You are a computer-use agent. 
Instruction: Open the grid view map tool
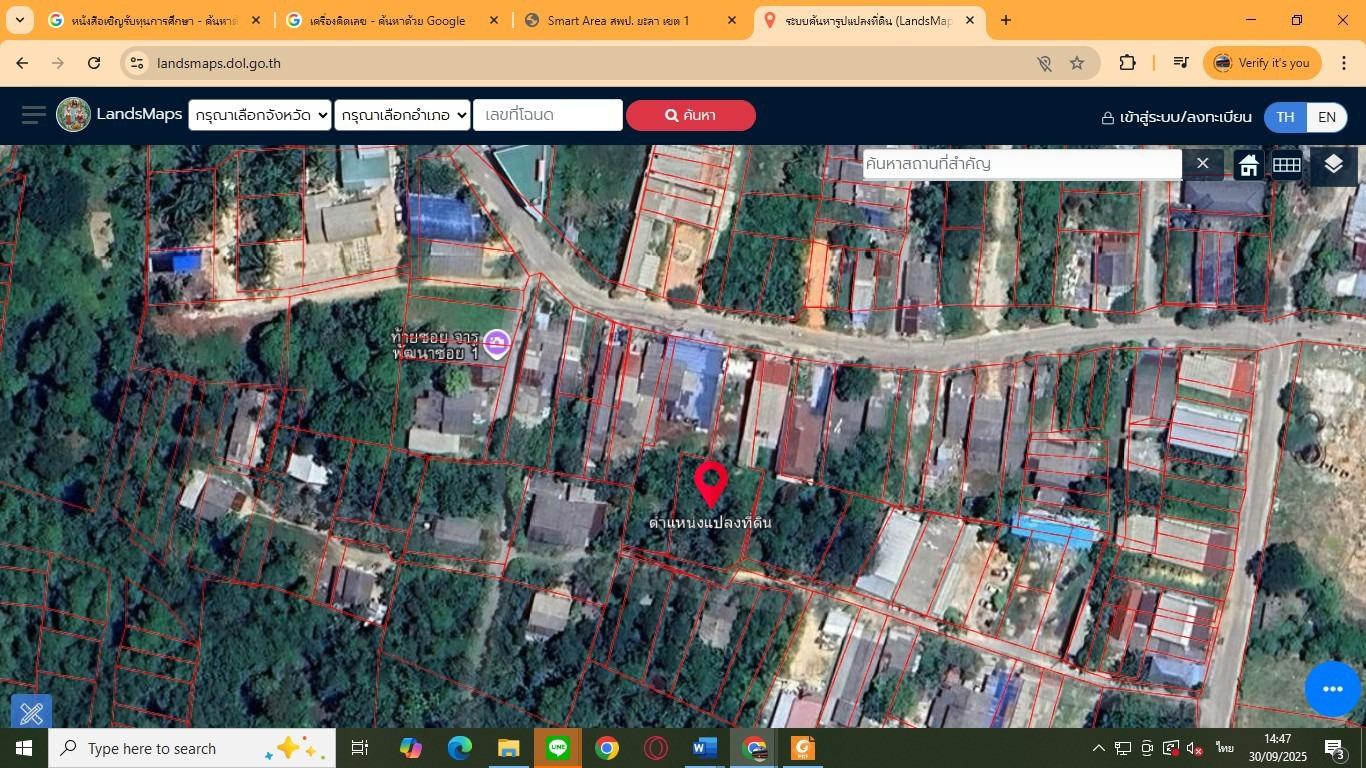1286,165
